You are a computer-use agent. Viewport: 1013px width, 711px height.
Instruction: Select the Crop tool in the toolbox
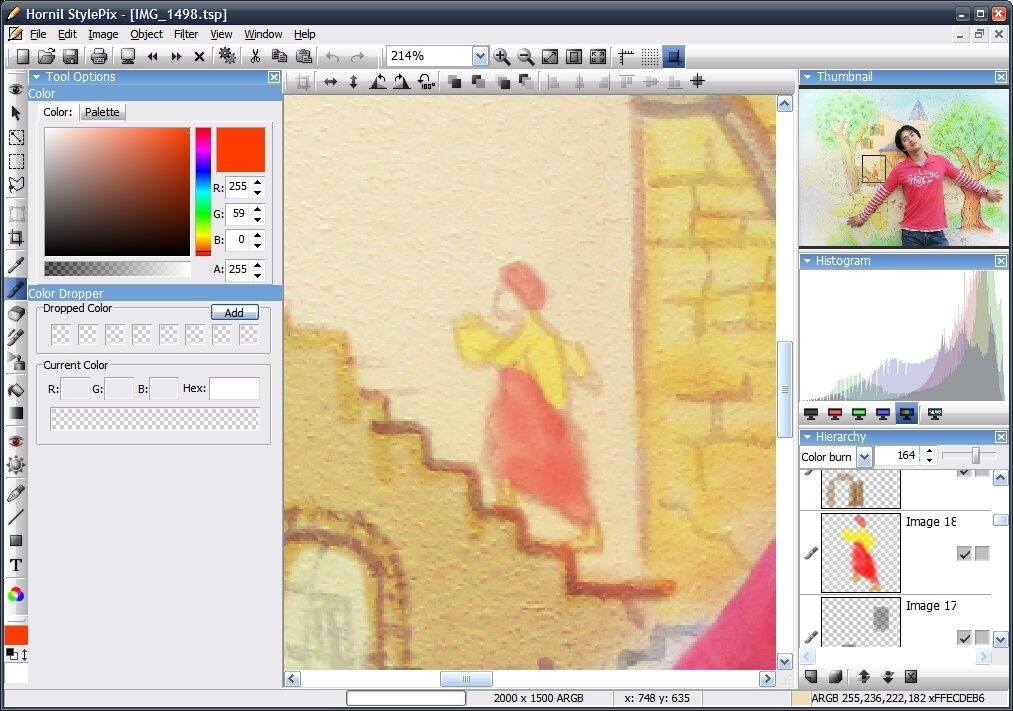coord(16,237)
